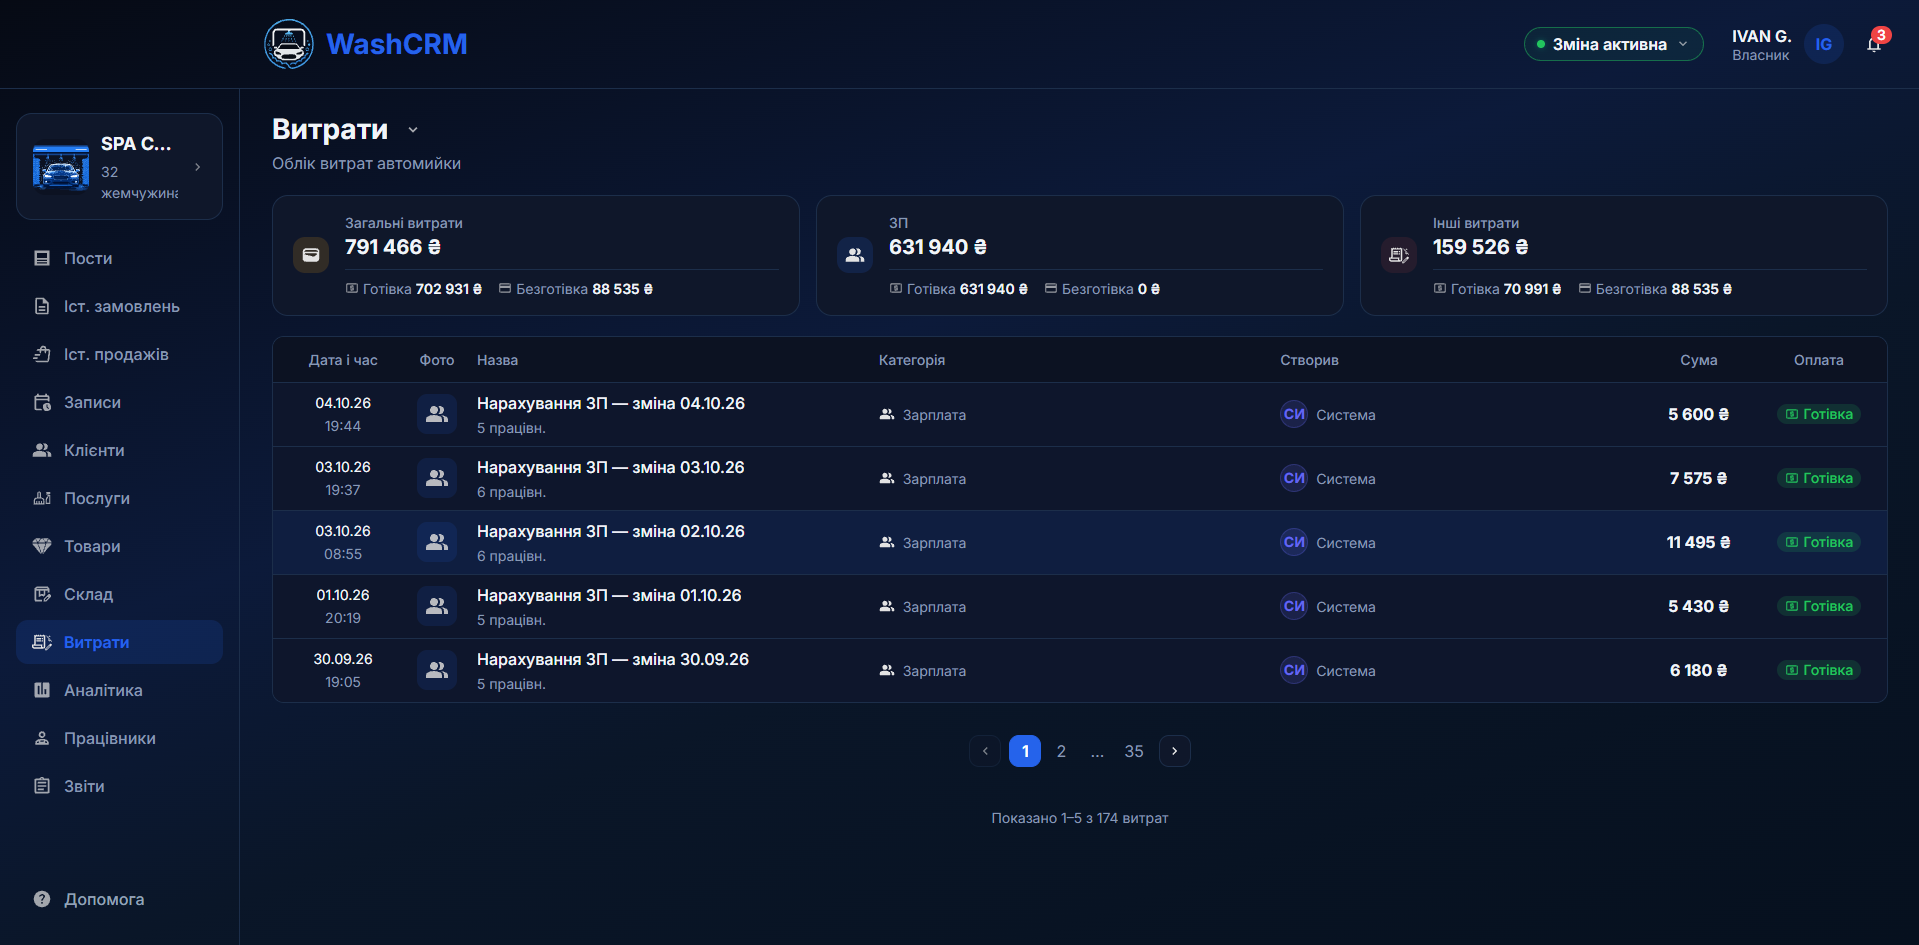Open the notifications bell icon

tap(1874, 44)
